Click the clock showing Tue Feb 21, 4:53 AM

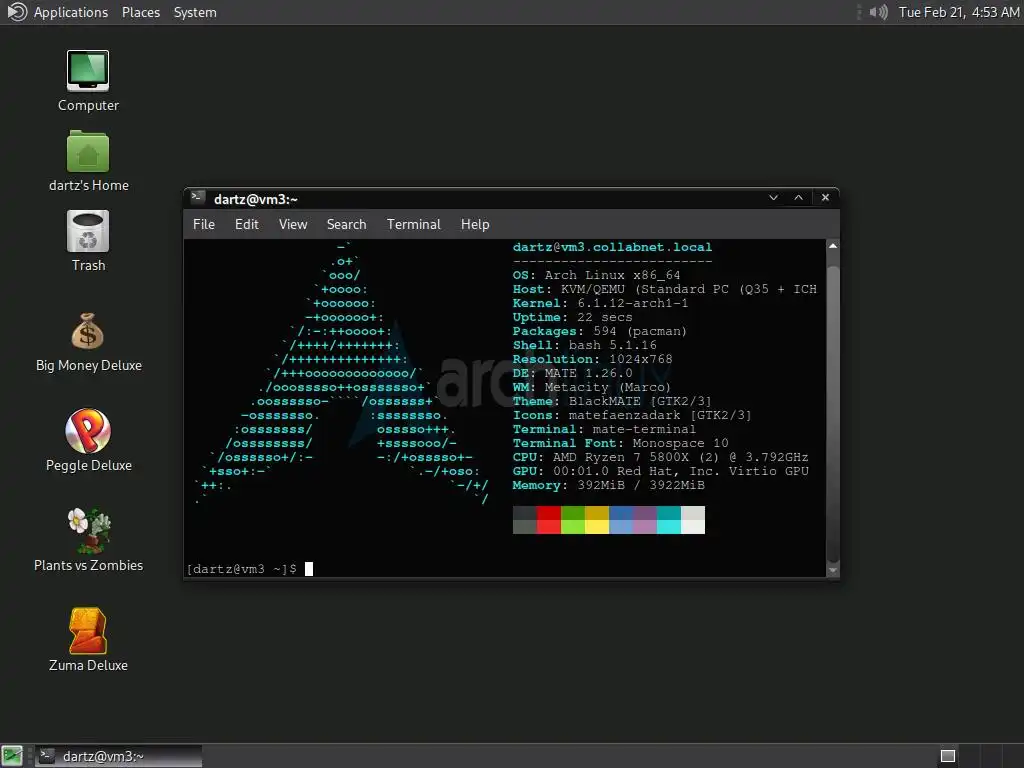point(958,12)
